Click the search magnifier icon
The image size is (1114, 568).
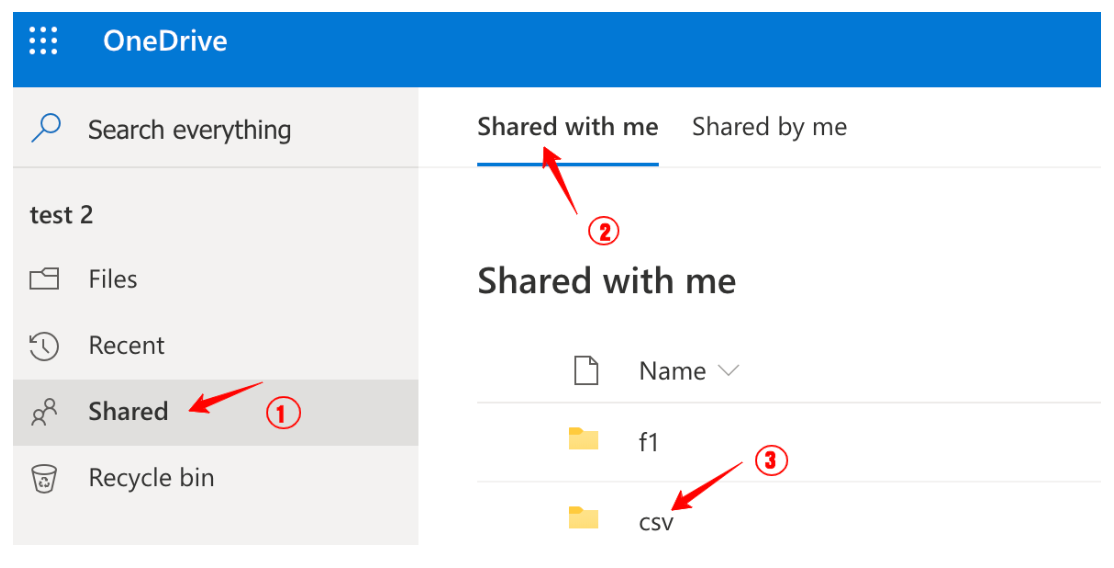pos(46,128)
